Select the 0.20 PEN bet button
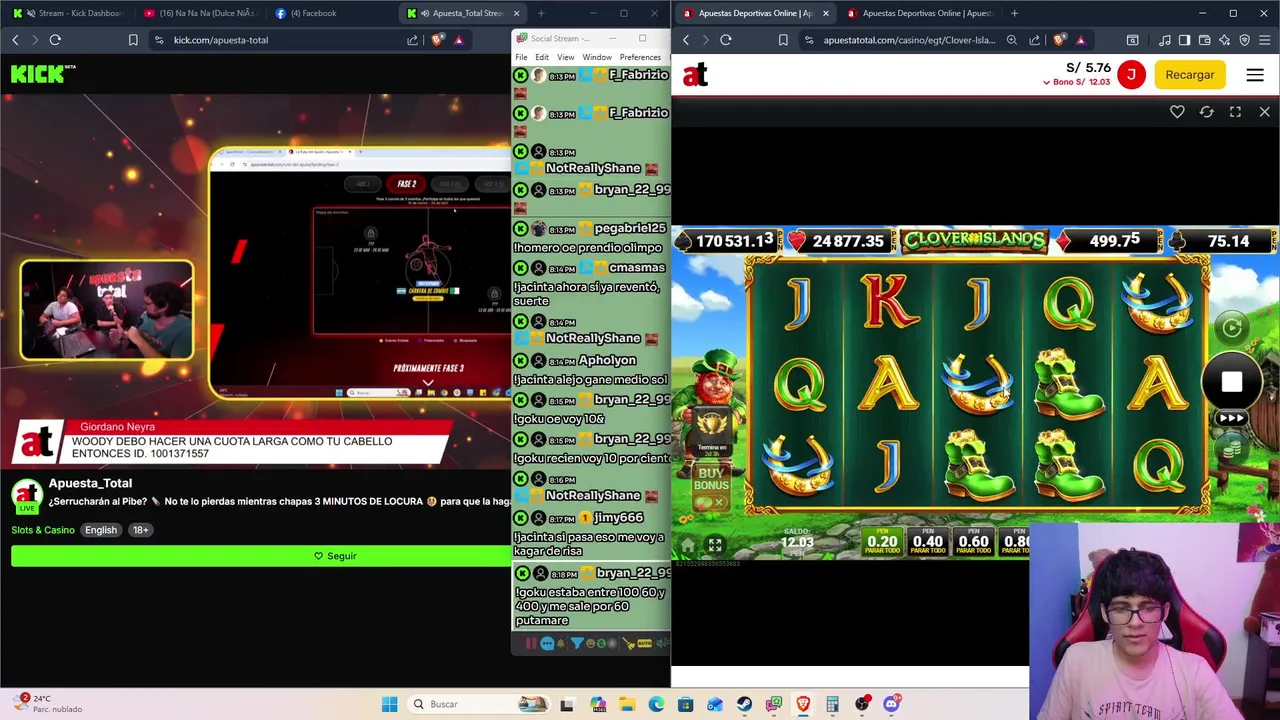 tap(882, 541)
